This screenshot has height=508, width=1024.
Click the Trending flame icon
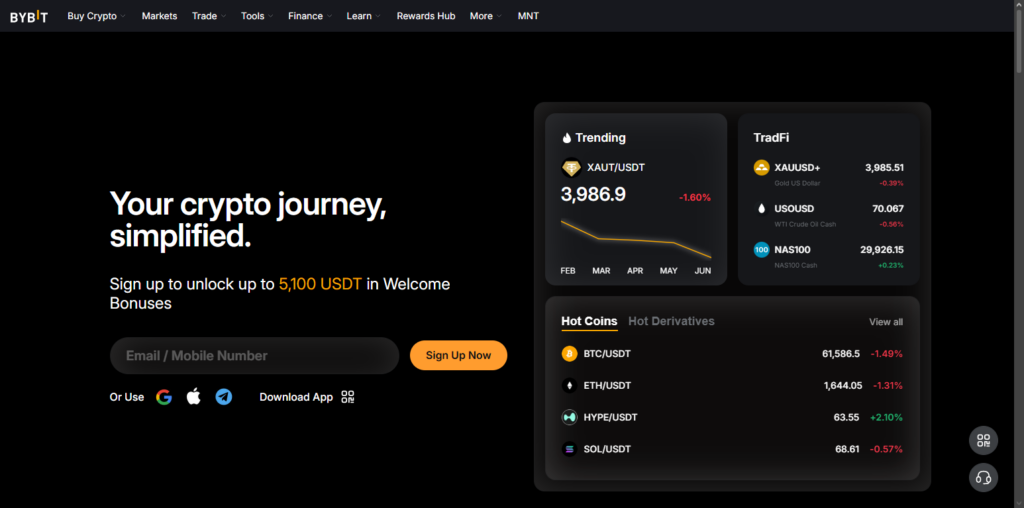click(x=567, y=138)
